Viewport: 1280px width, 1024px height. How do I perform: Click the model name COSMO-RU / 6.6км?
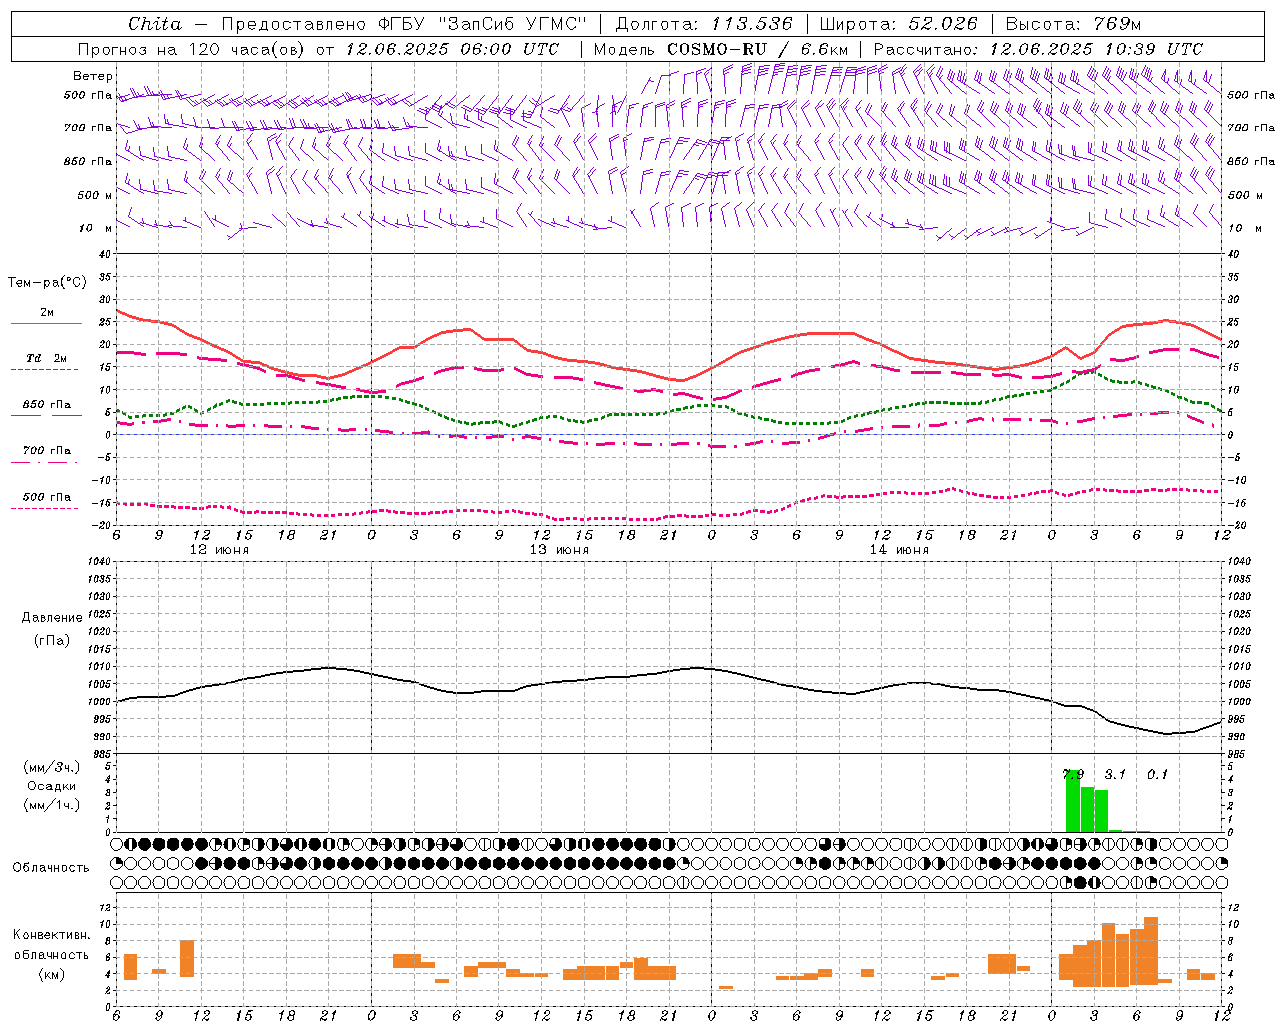pos(758,49)
